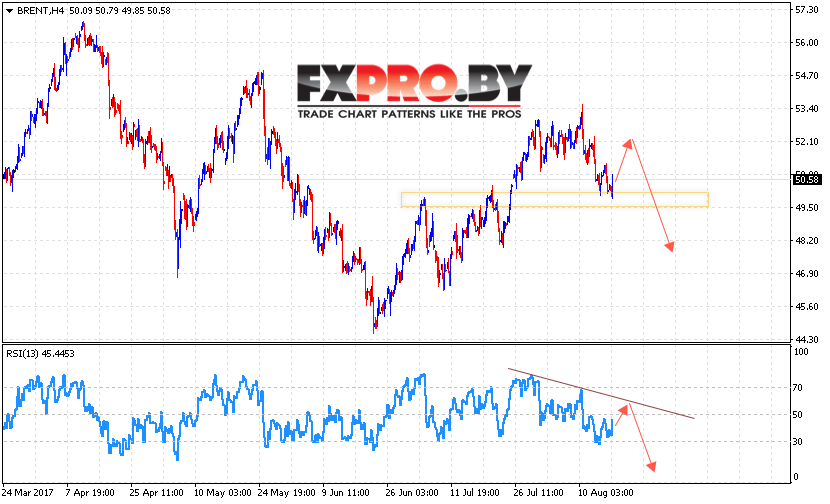
Task: Click the 54.70 price axis label
Action: 807,76
